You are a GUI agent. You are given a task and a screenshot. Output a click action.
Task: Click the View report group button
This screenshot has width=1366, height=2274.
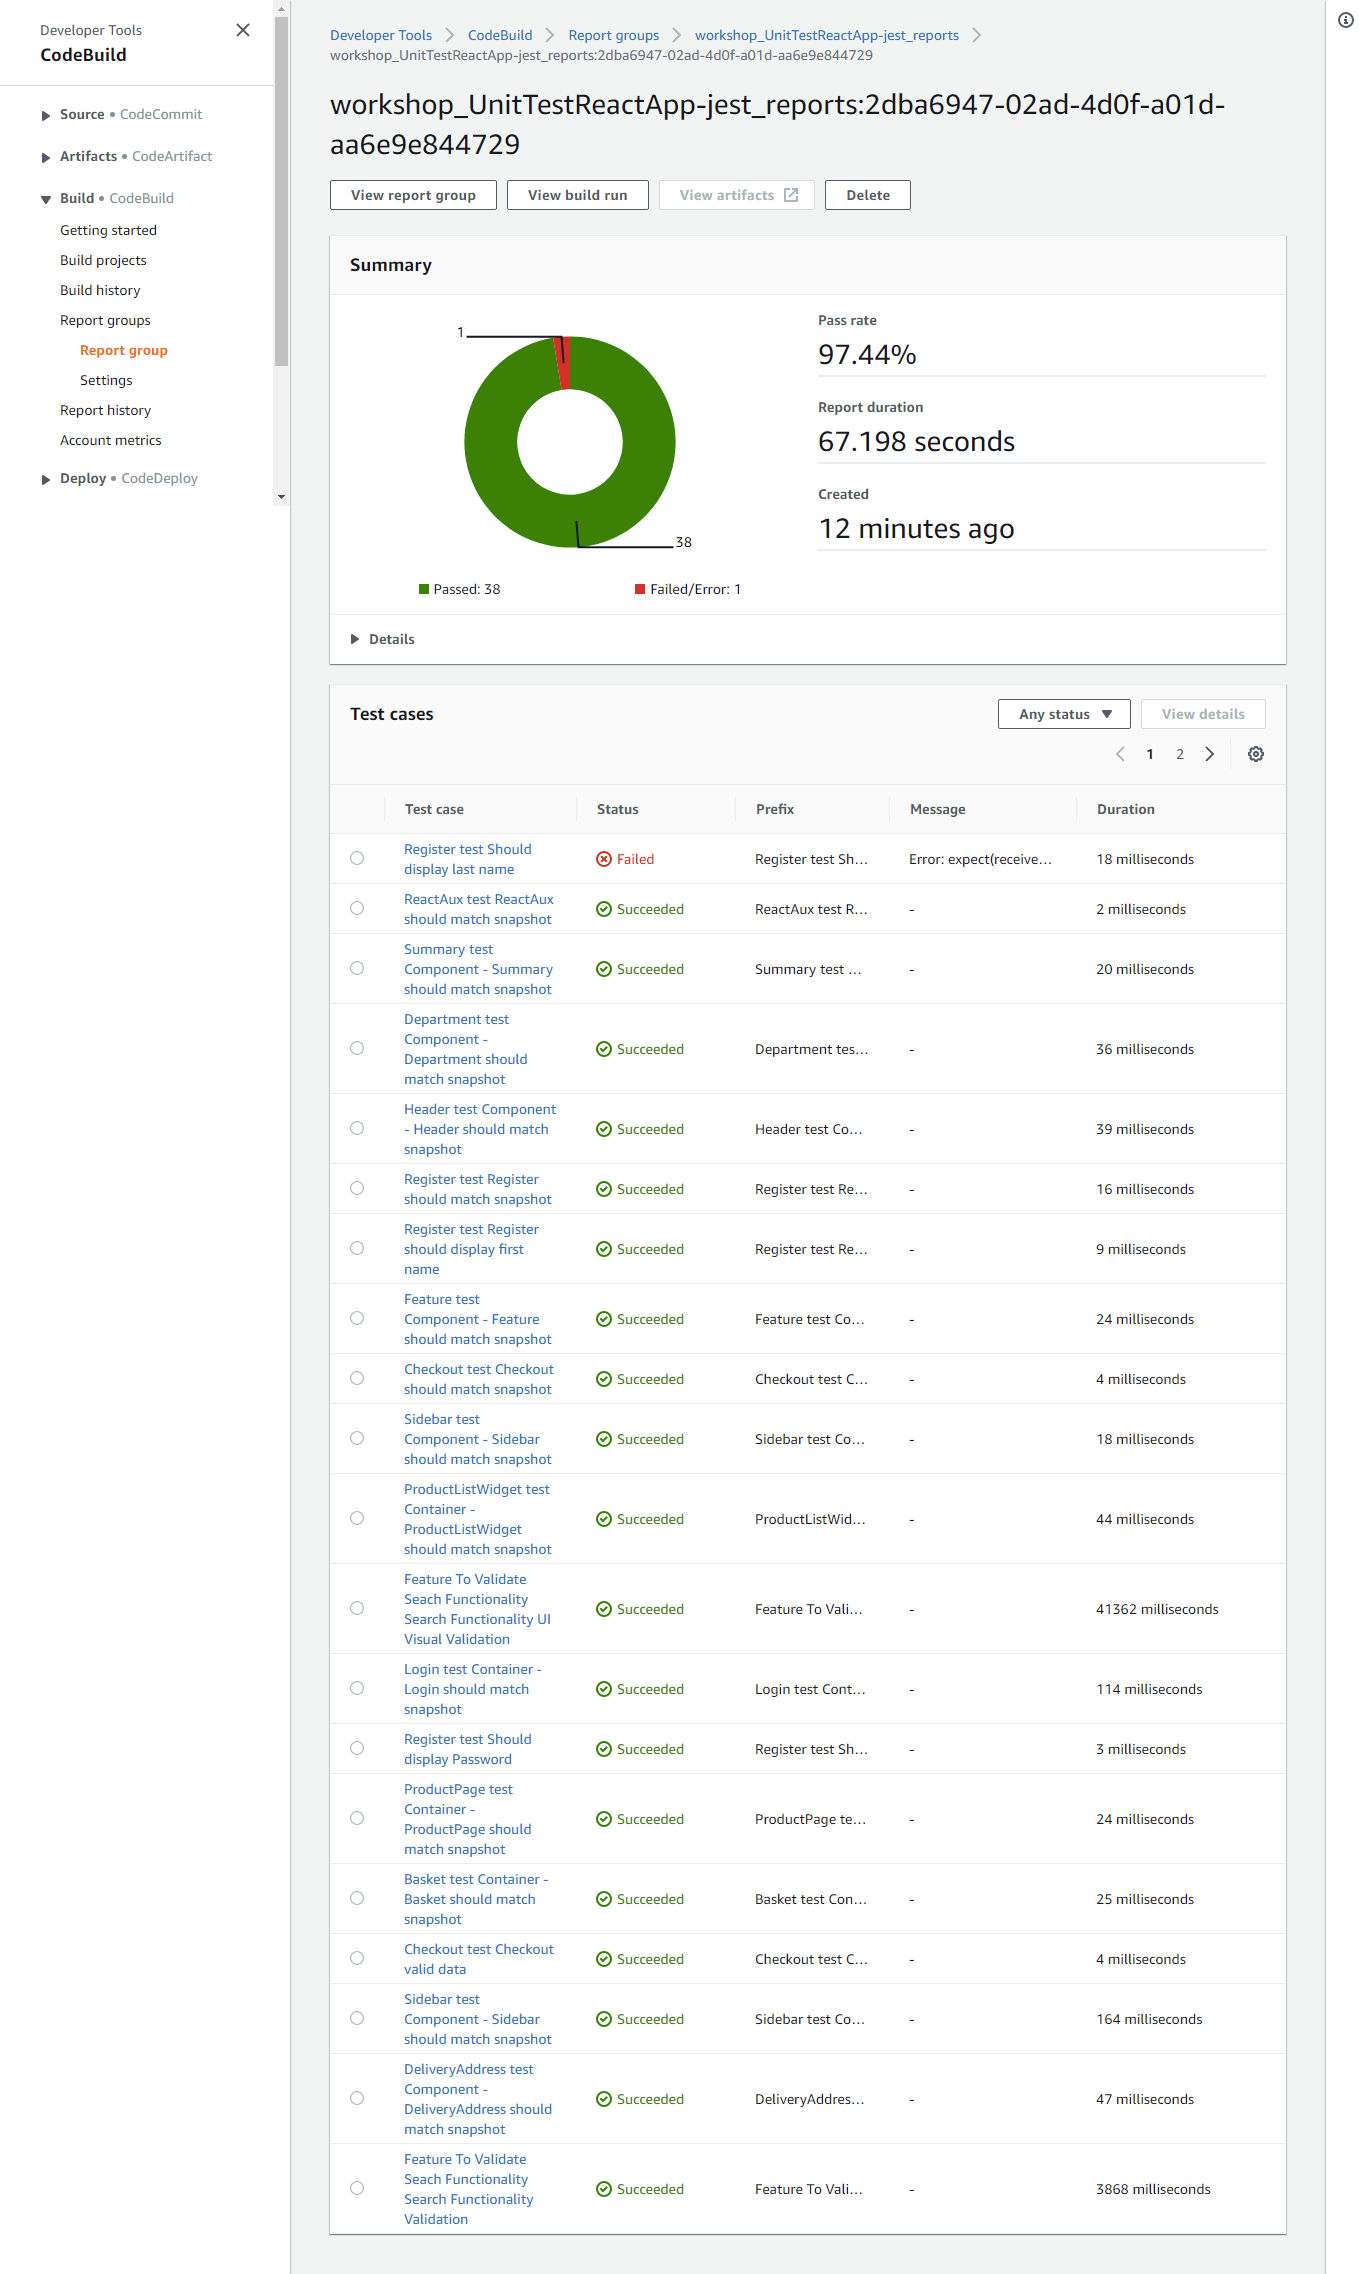coord(413,195)
